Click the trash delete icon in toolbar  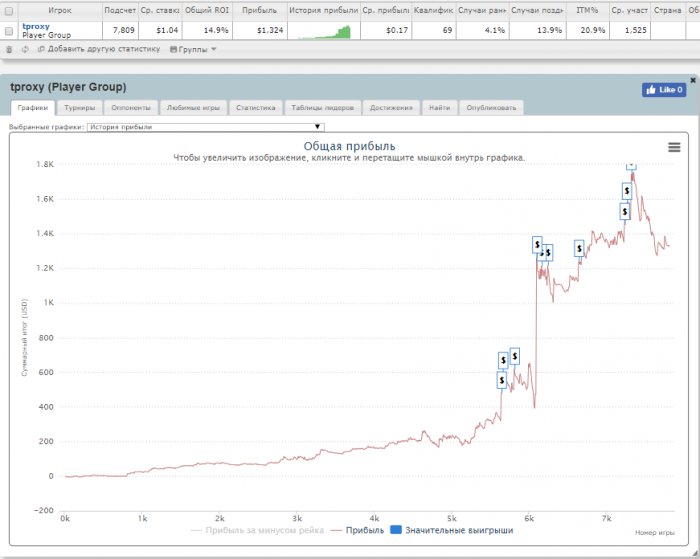(9, 50)
